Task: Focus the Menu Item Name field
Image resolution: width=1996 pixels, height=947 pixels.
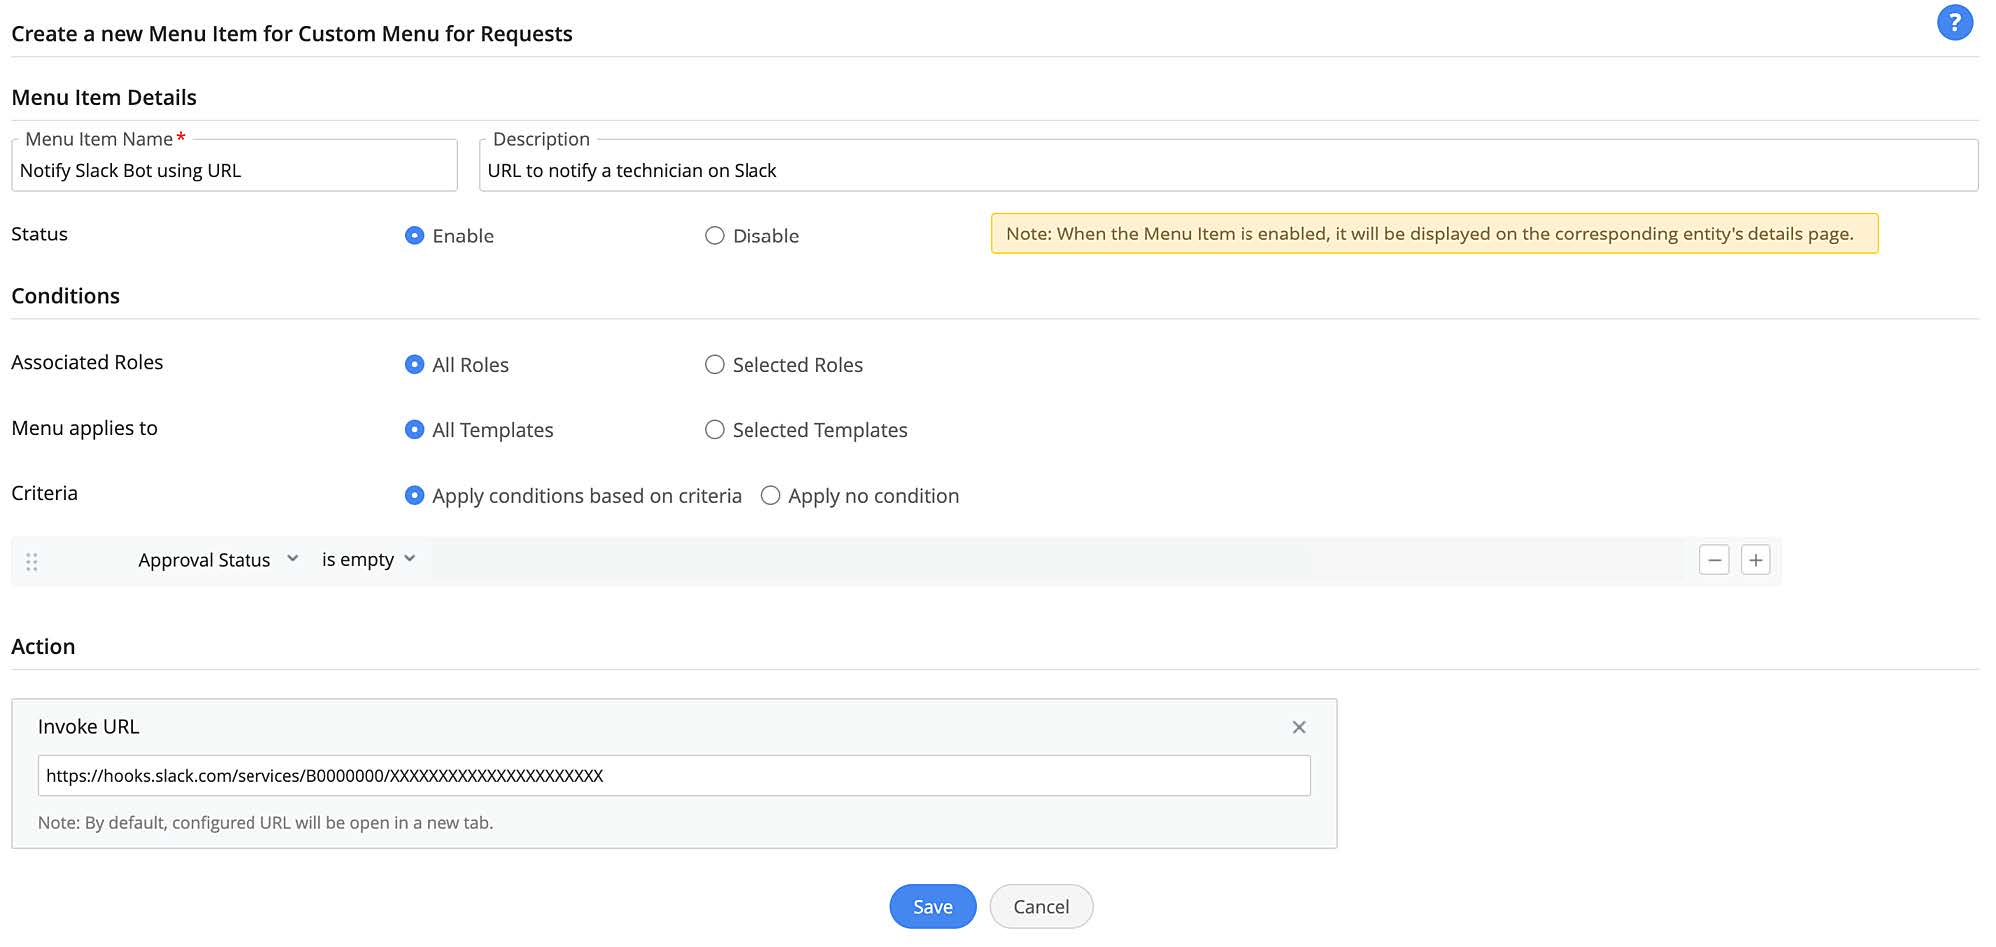Action: coord(234,171)
